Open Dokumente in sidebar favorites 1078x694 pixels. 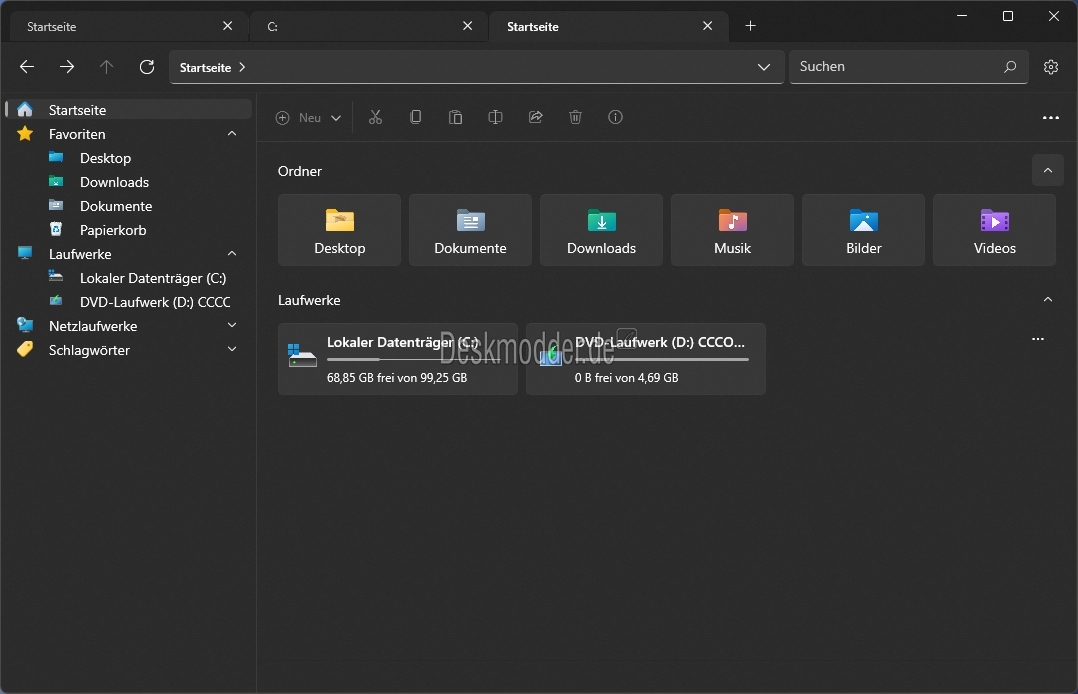tap(129, 206)
